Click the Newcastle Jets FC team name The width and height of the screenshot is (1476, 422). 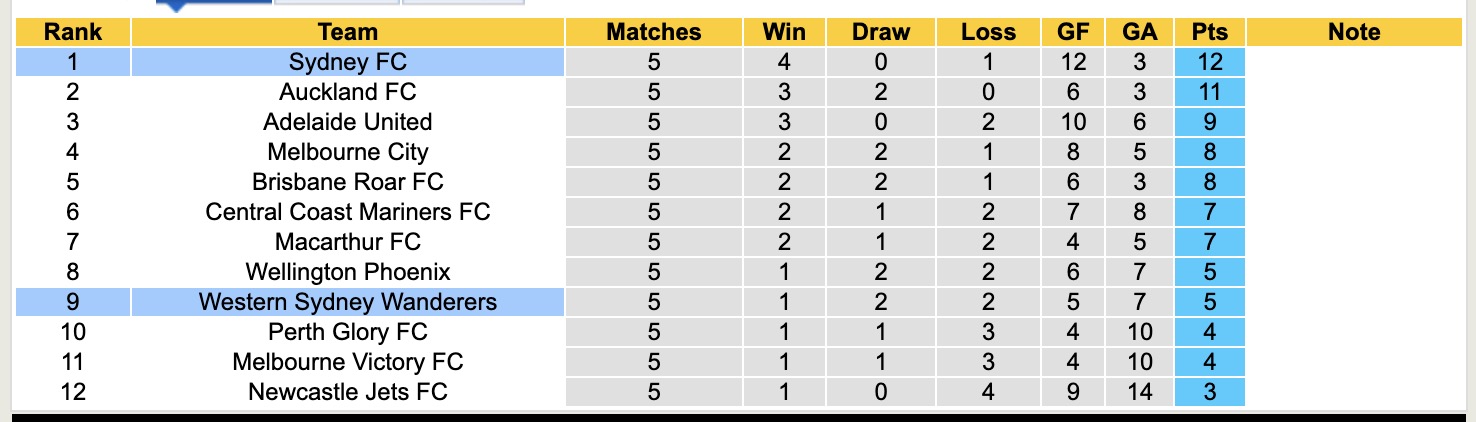[x=347, y=392]
